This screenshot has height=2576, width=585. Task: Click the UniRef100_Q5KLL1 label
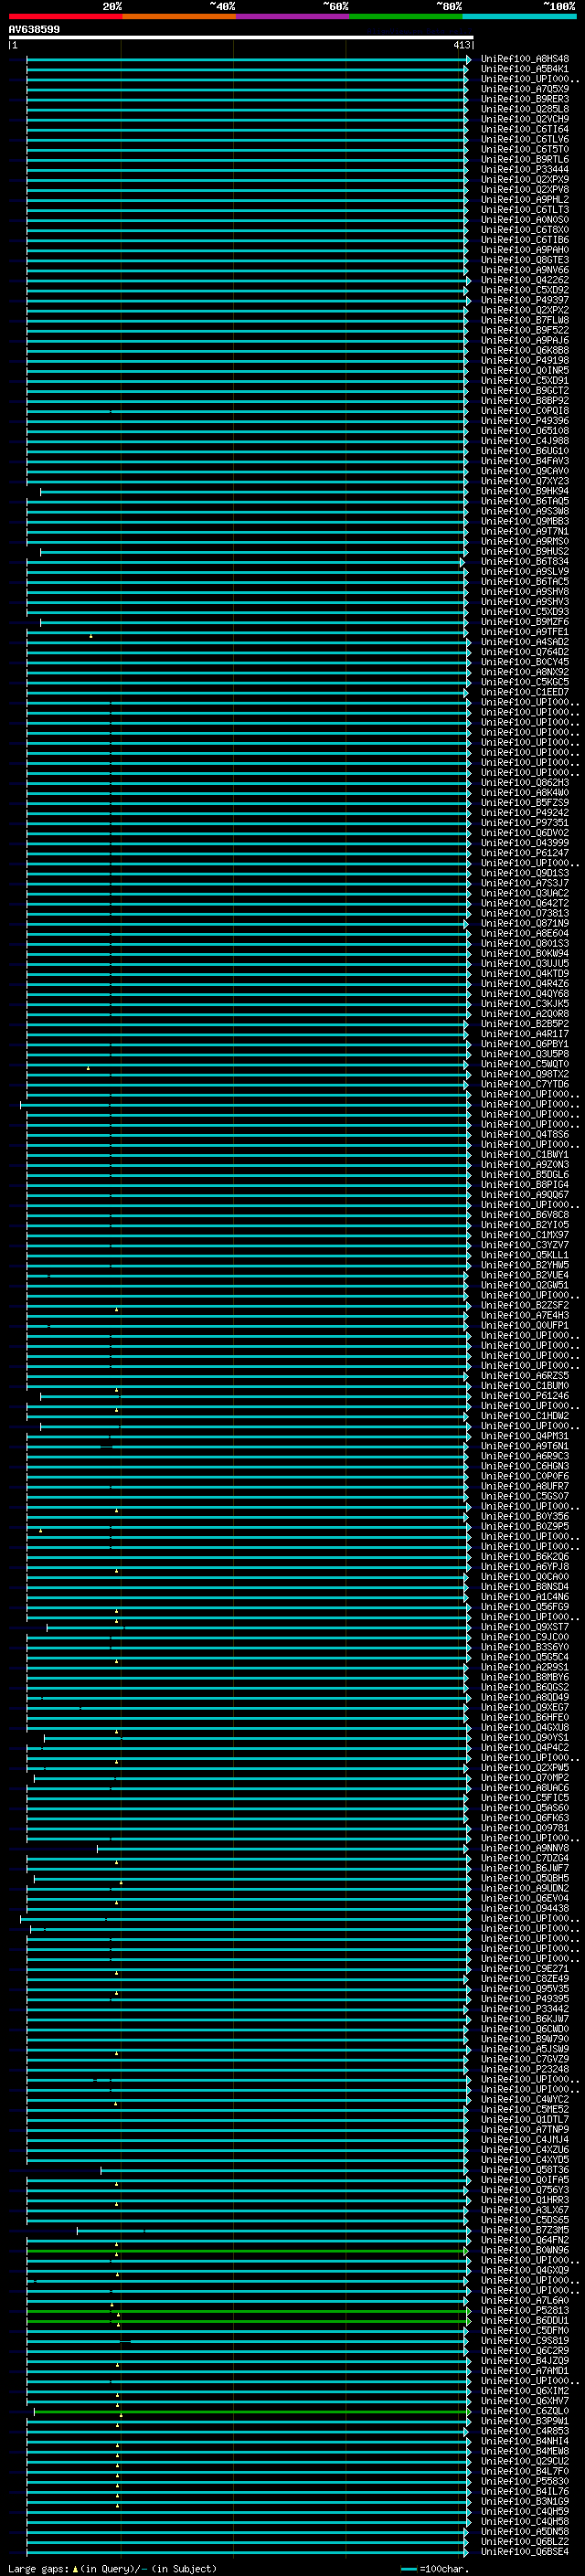[x=524, y=1255]
